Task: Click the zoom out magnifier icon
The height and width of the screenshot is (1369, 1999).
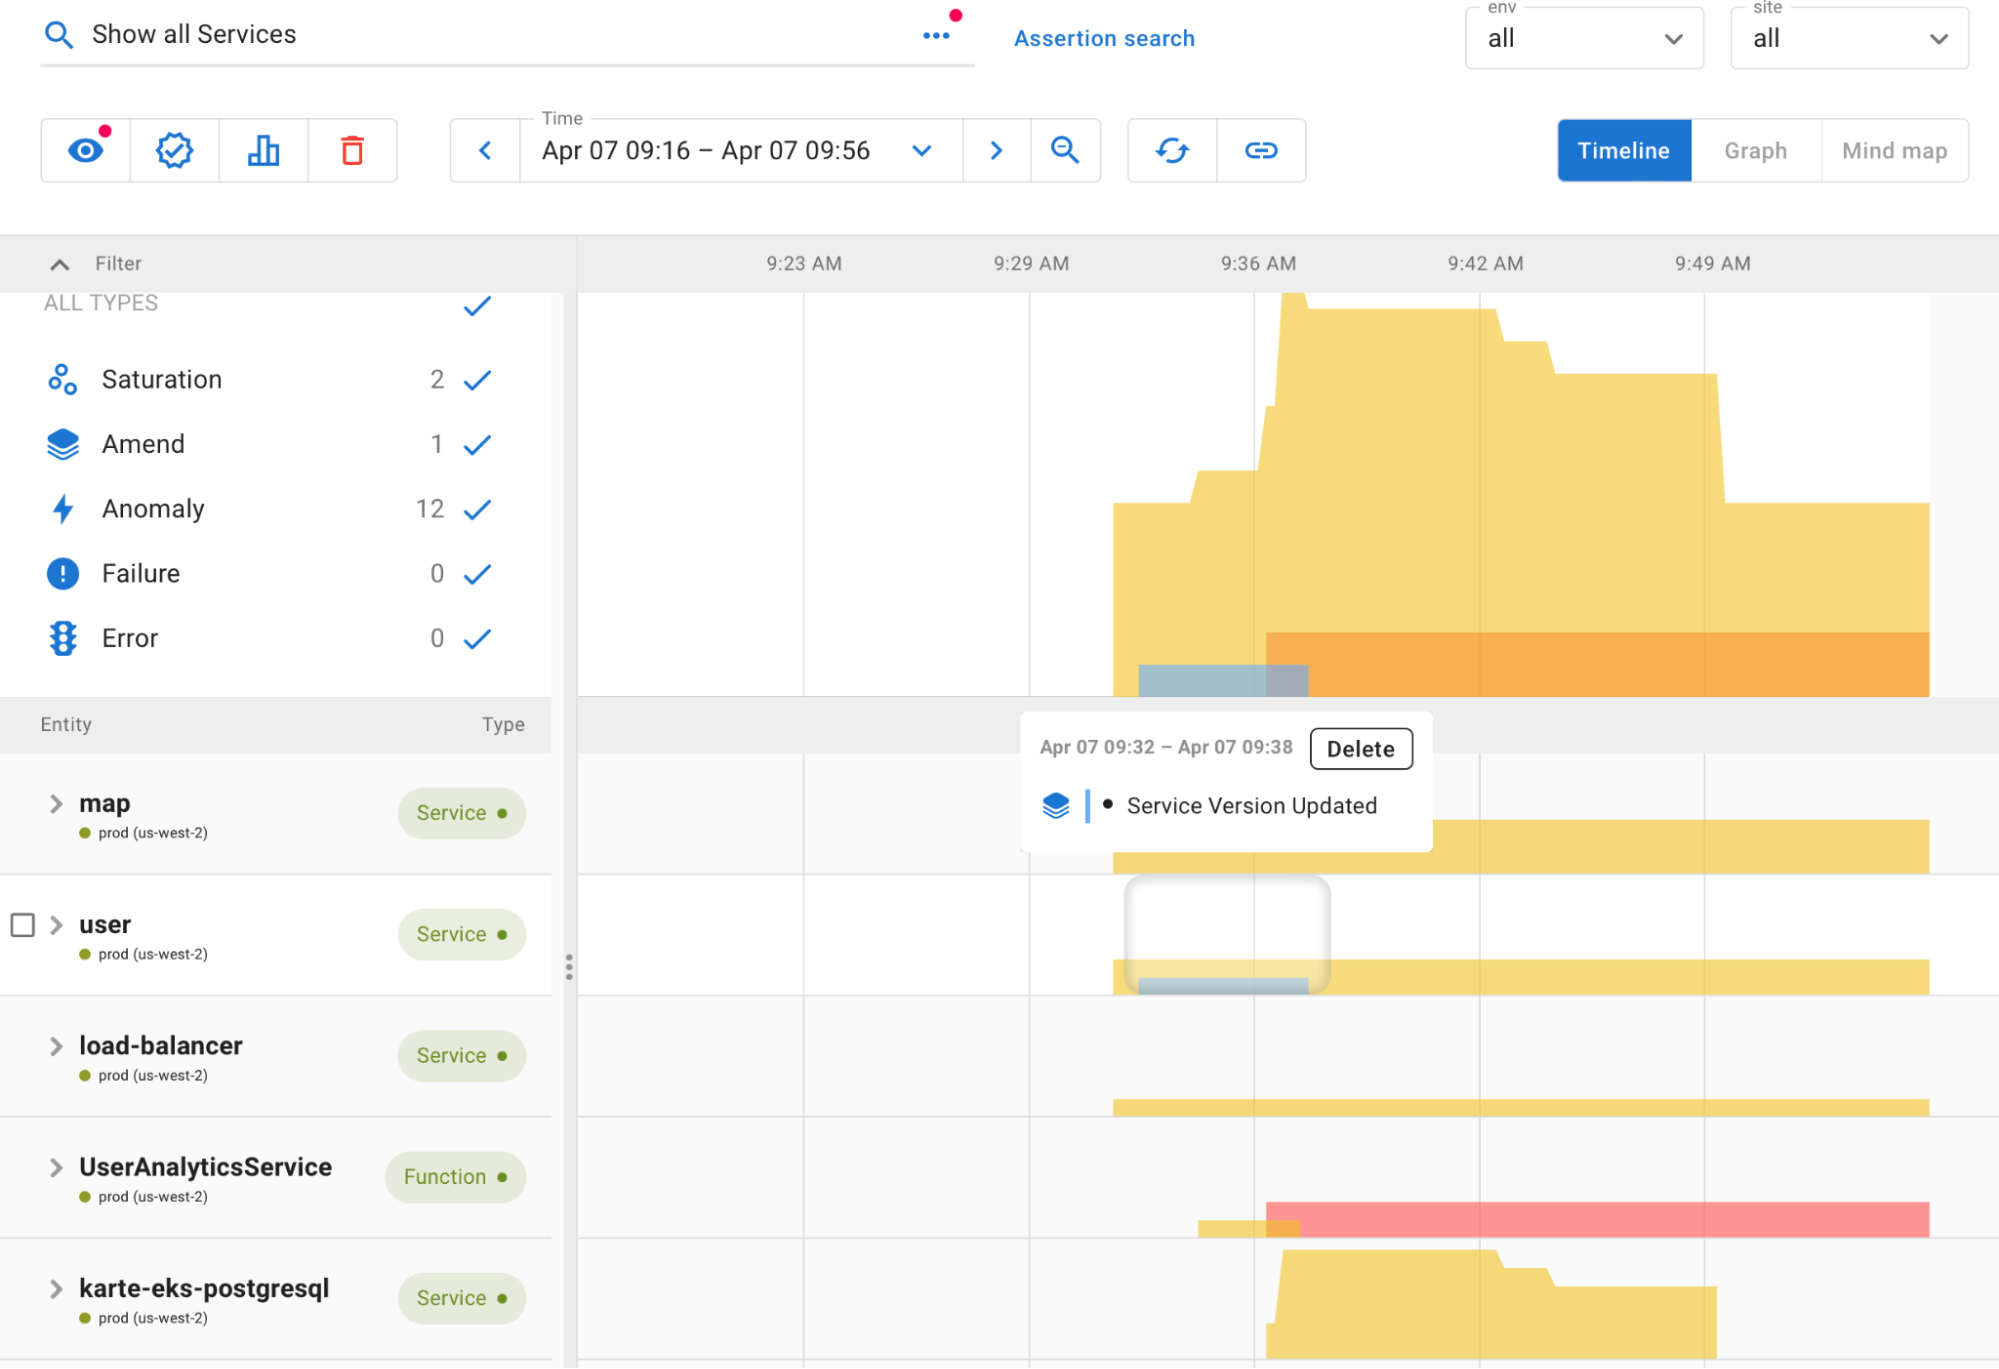Action: tap(1065, 151)
